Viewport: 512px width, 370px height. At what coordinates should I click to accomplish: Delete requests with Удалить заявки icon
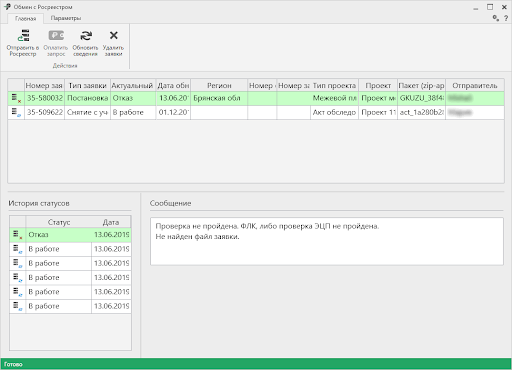tap(114, 35)
